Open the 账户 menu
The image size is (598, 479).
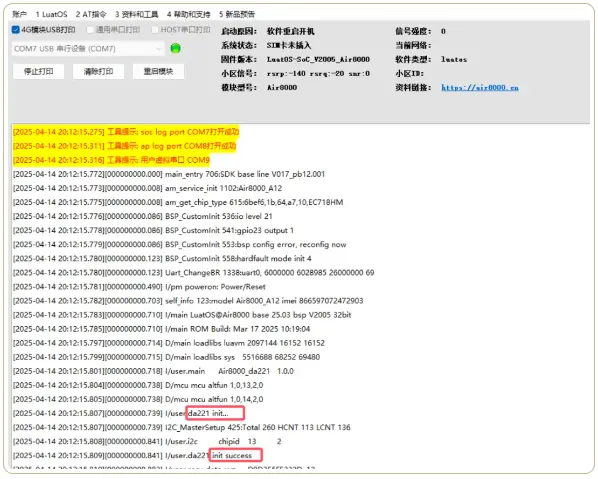coord(19,14)
